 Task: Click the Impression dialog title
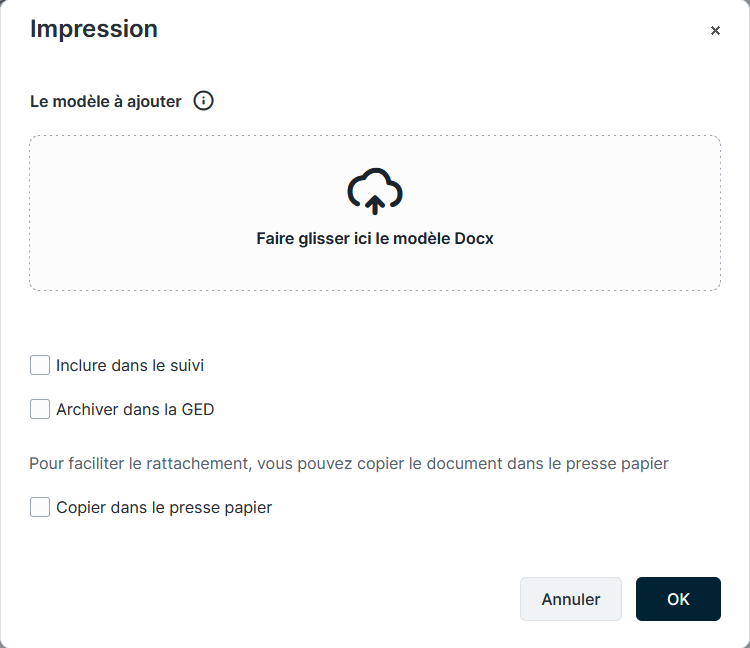pyautogui.click(x=94, y=29)
